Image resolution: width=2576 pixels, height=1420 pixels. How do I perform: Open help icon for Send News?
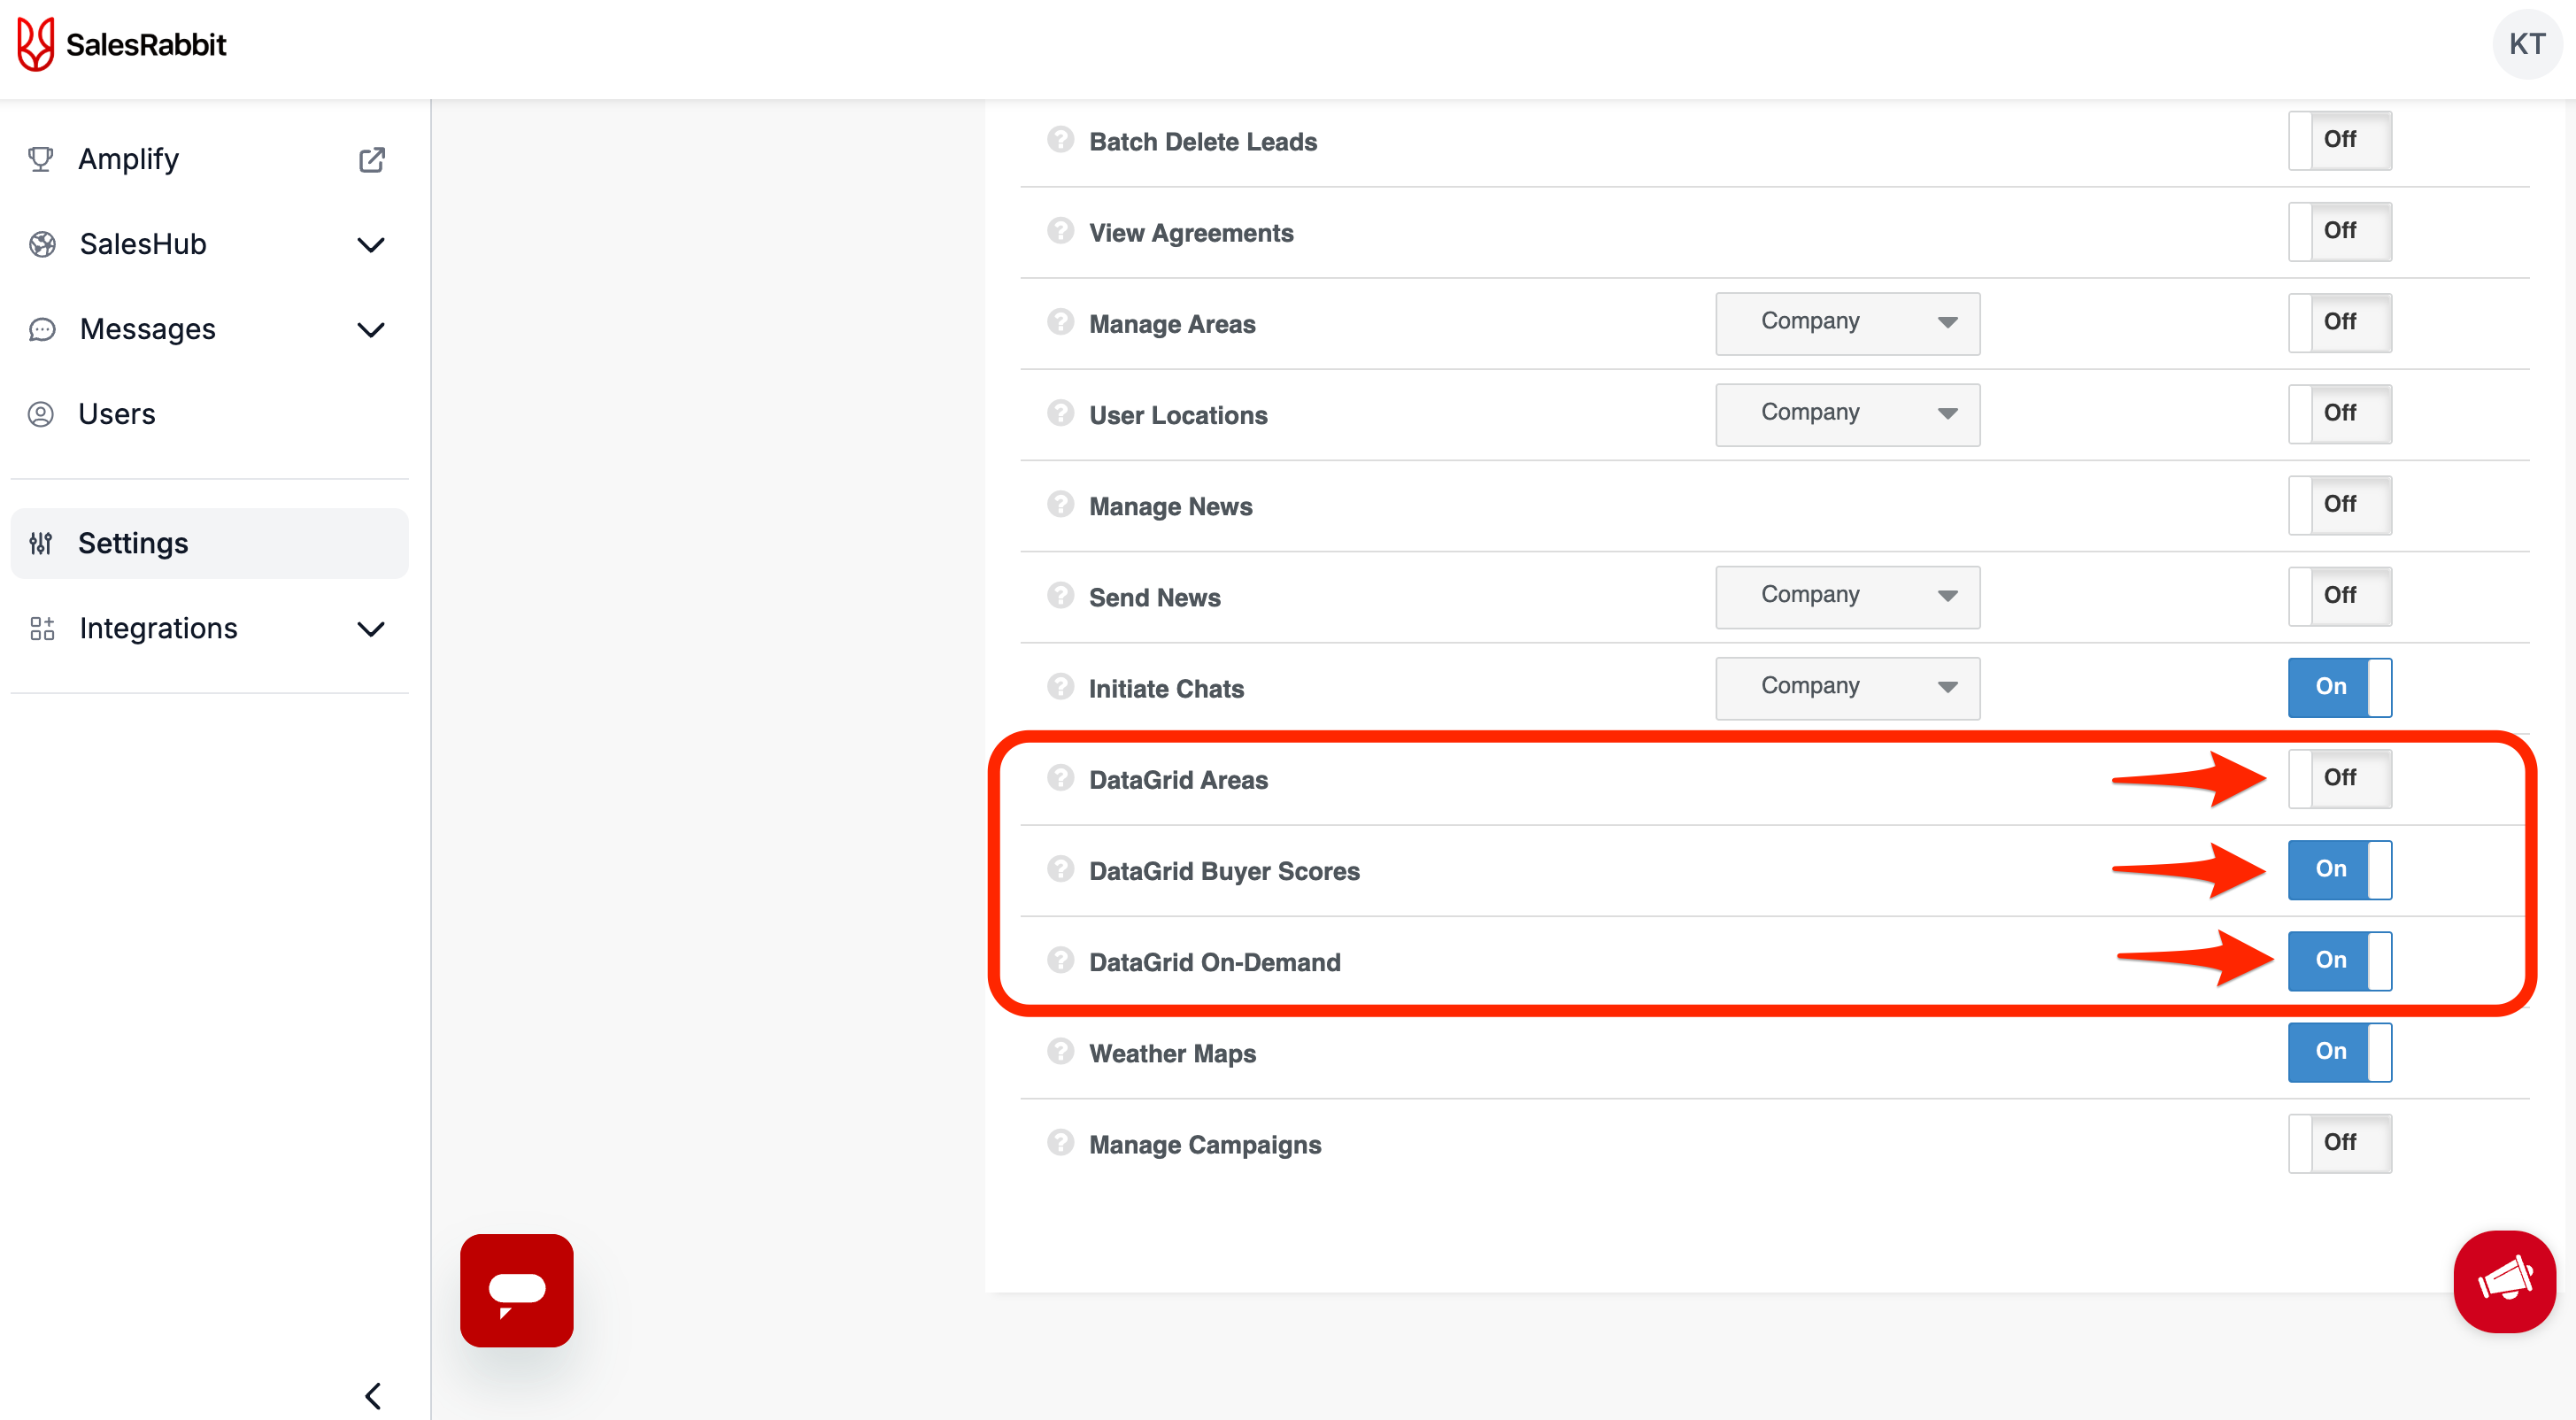coord(1060,594)
